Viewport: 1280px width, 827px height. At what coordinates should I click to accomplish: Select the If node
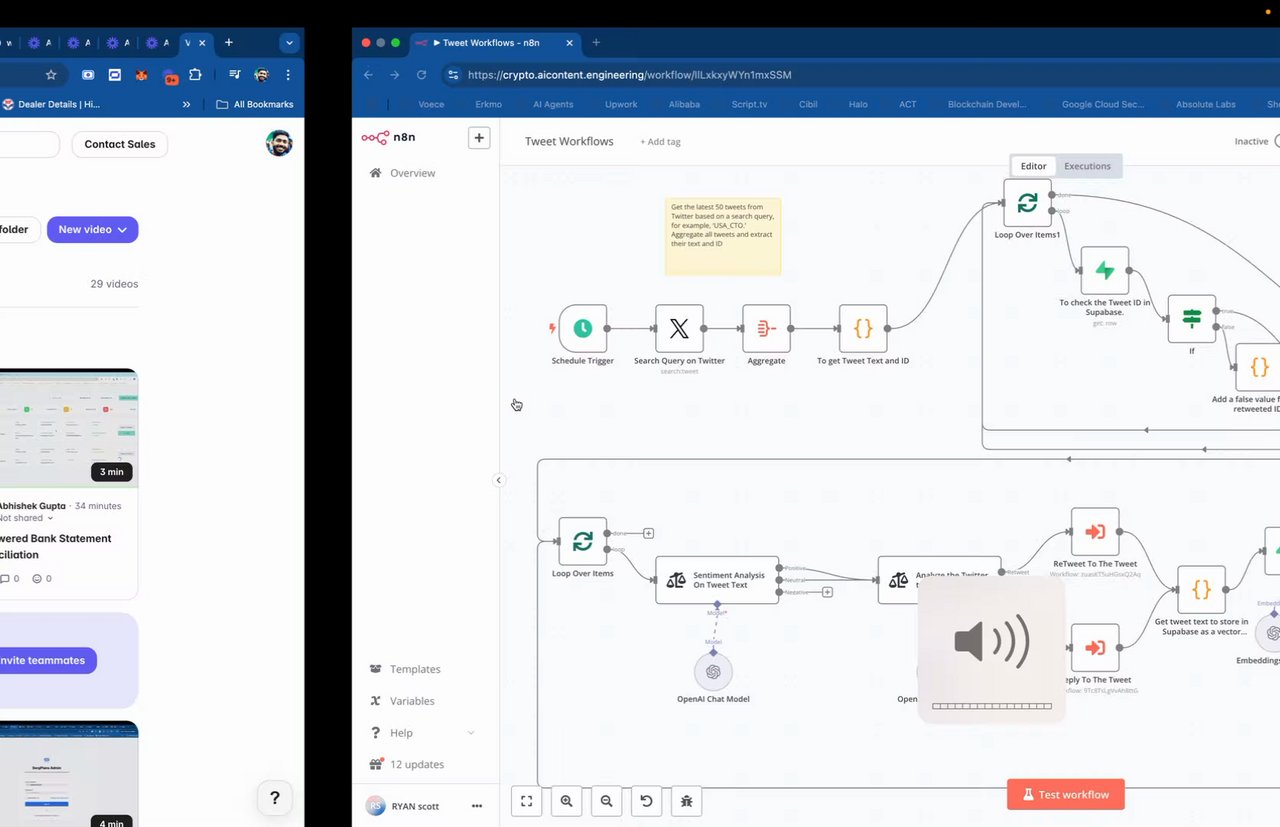point(1192,319)
